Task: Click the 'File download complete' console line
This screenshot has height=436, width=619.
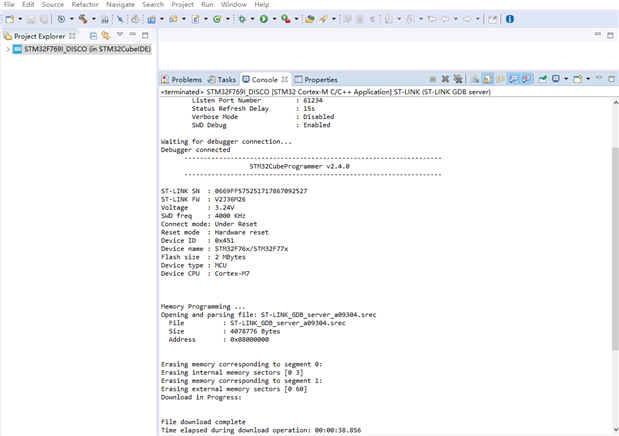Action: pyautogui.click(x=203, y=422)
